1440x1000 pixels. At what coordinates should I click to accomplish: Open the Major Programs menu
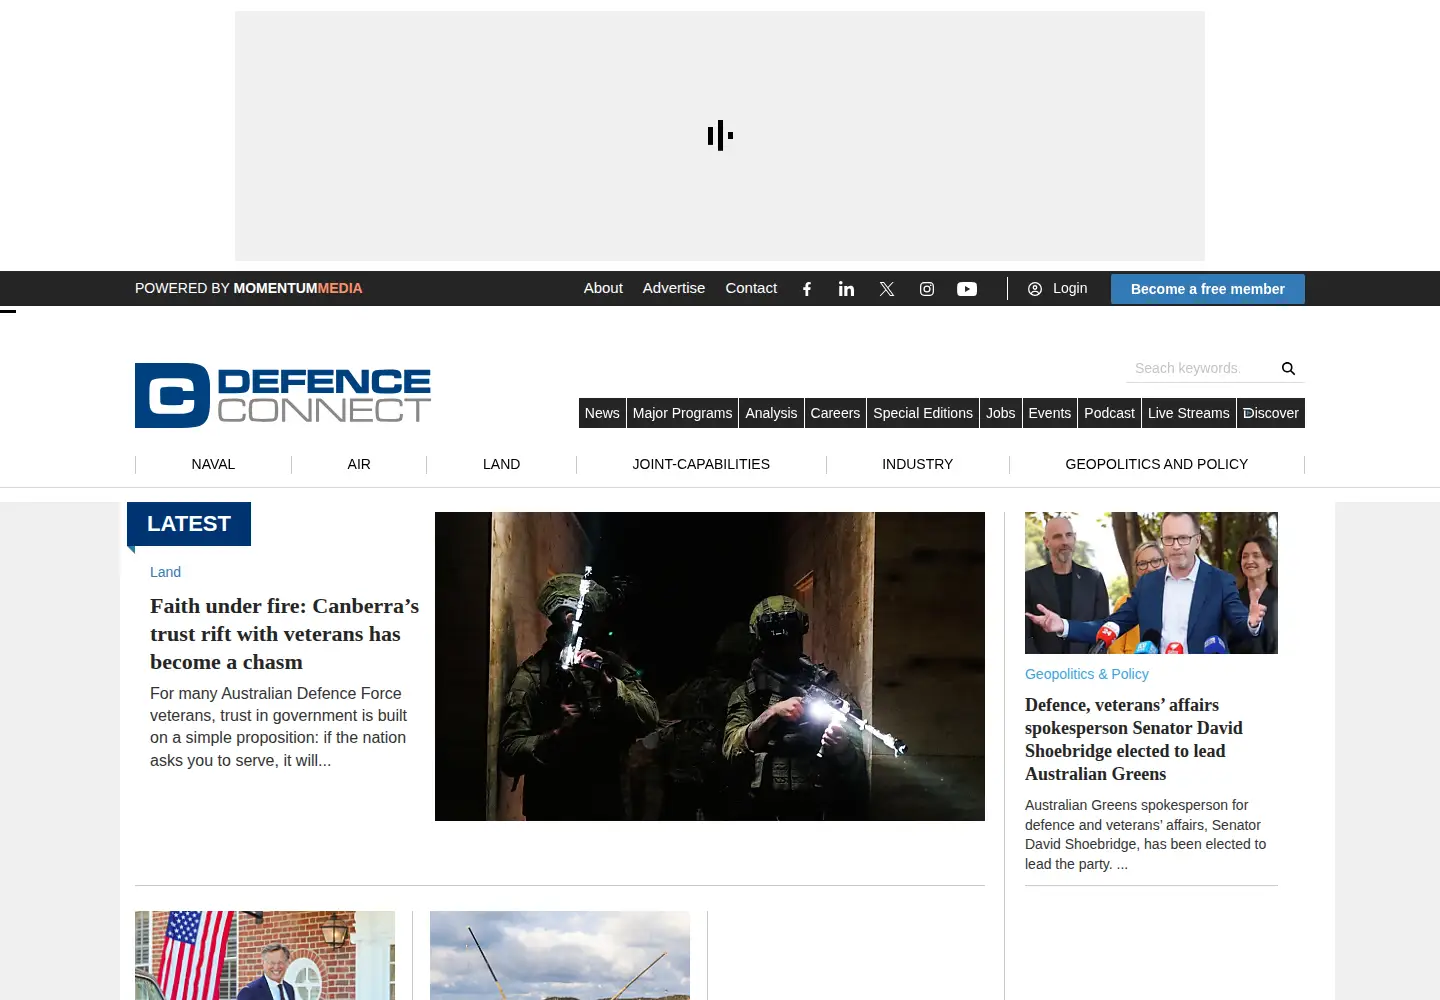click(x=683, y=413)
